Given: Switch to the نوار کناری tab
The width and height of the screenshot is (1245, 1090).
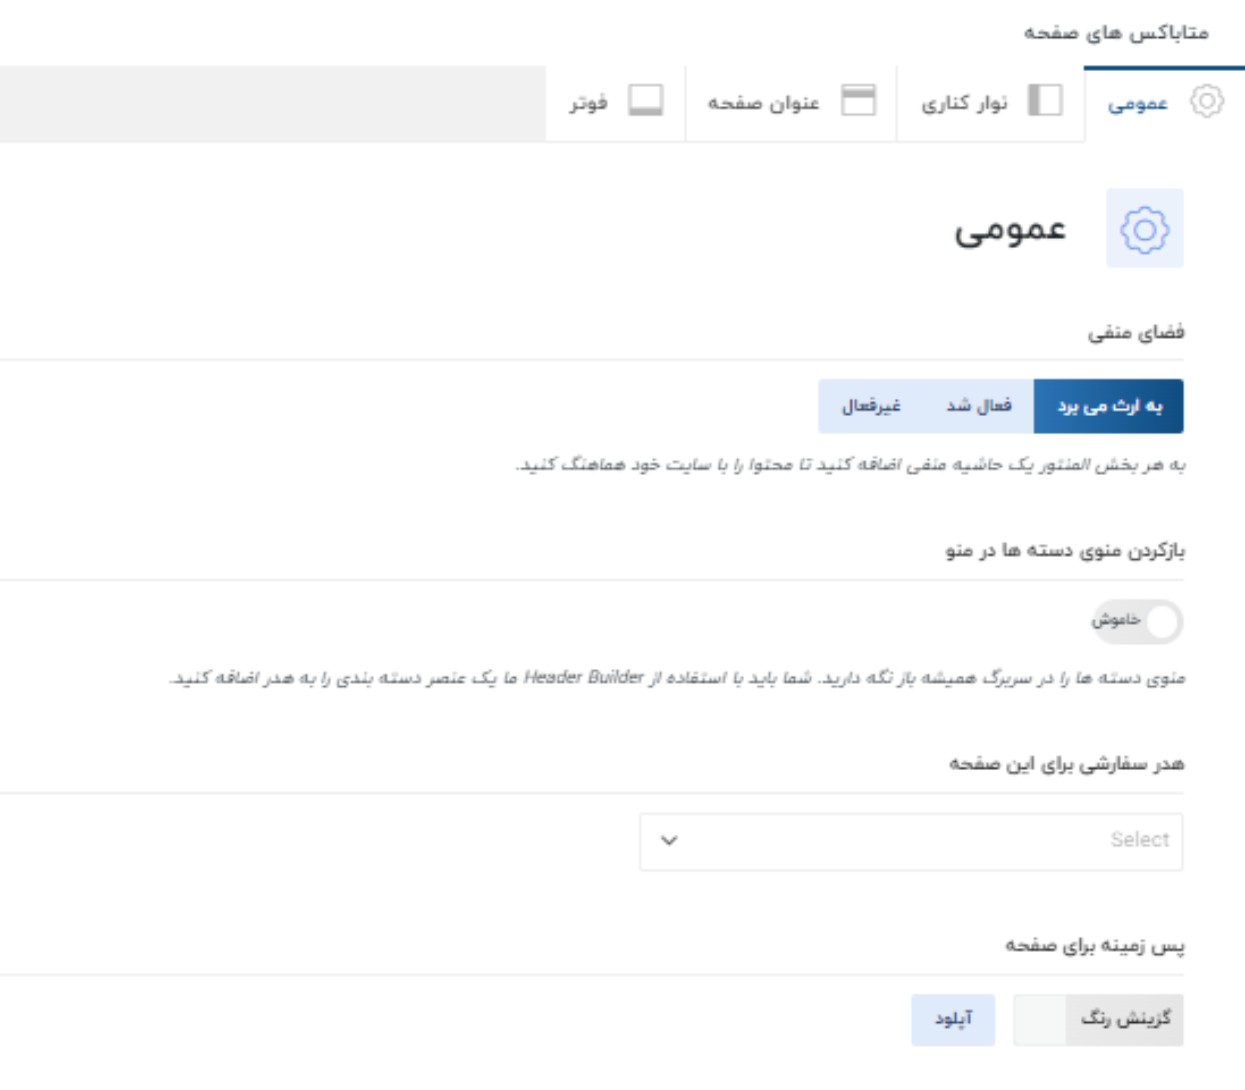Looking at the screenshot, I should click(x=990, y=104).
